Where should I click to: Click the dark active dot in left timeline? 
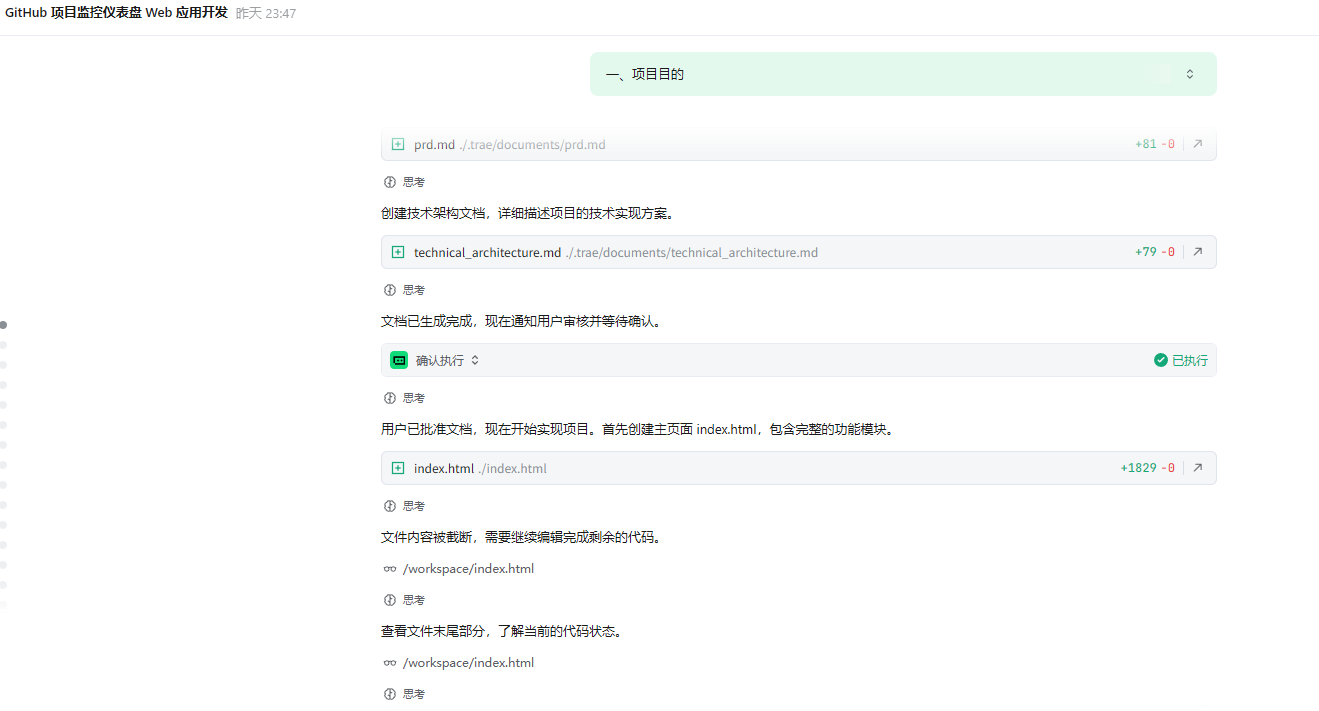click(x=4, y=325)
